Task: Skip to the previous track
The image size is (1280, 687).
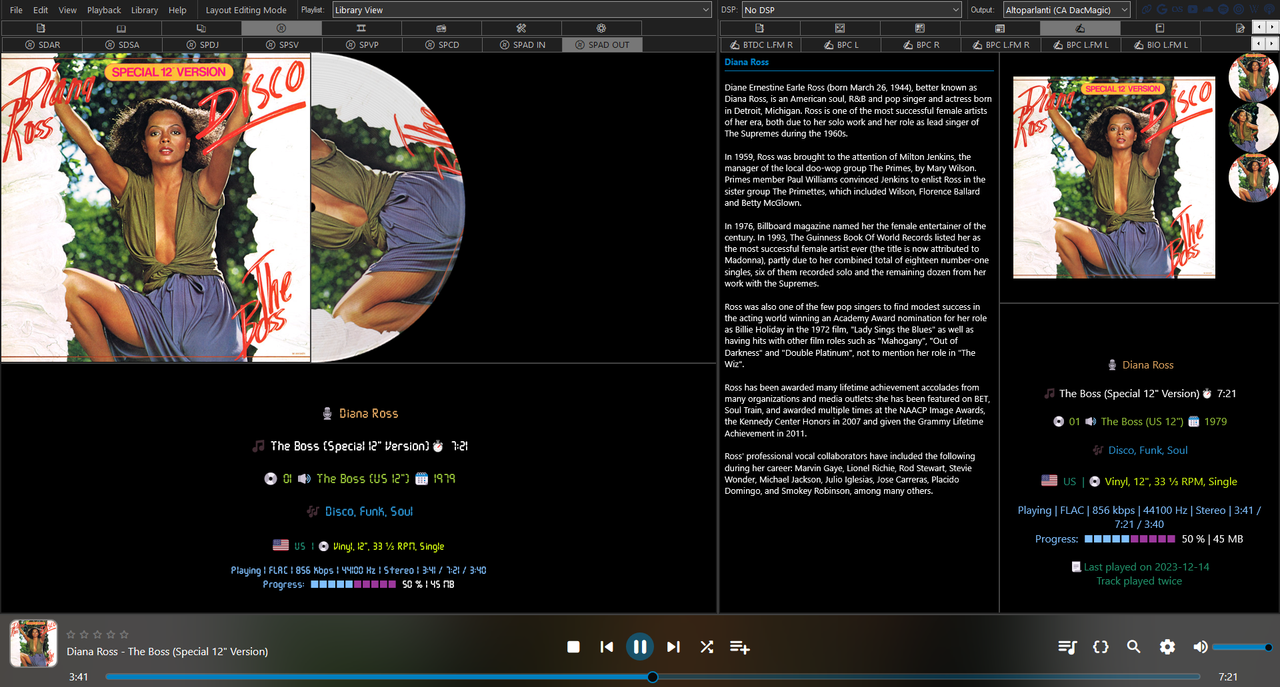Action: coord(606,647)
